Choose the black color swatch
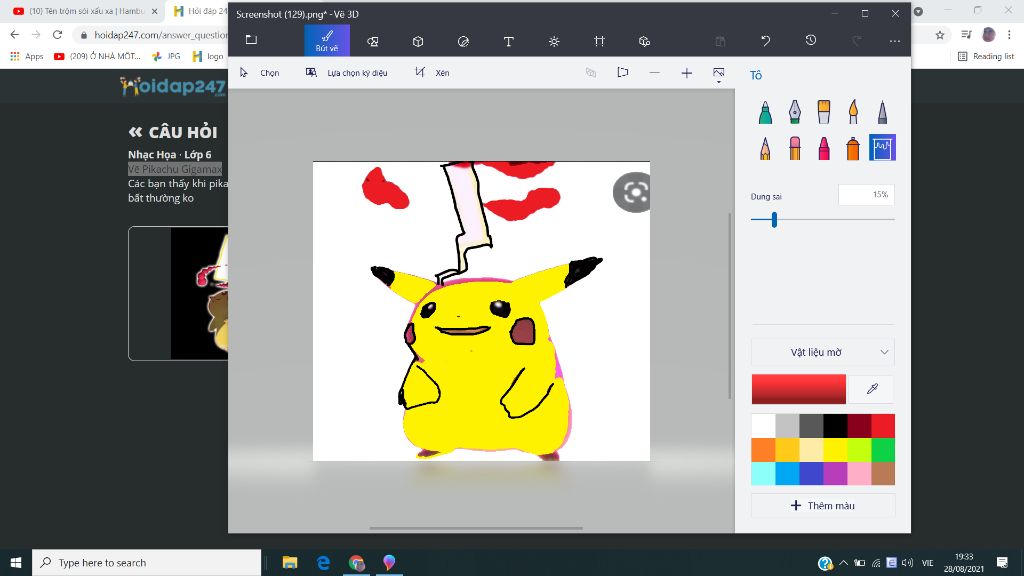 coord(835,426)
